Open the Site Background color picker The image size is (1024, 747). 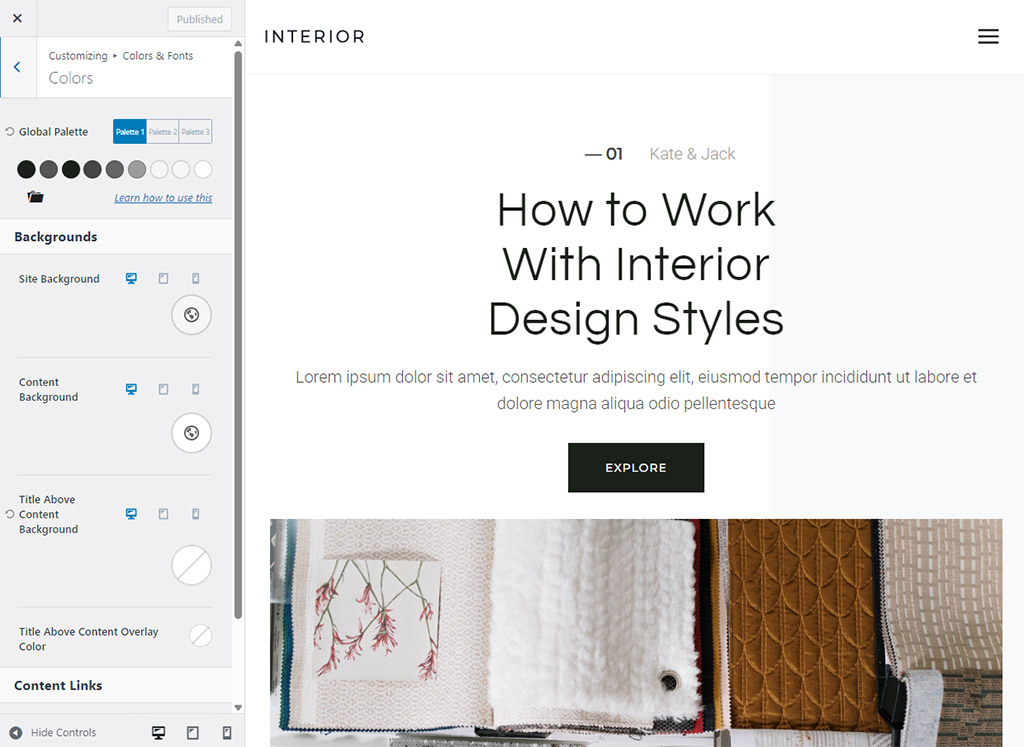[x=191, y=315]
